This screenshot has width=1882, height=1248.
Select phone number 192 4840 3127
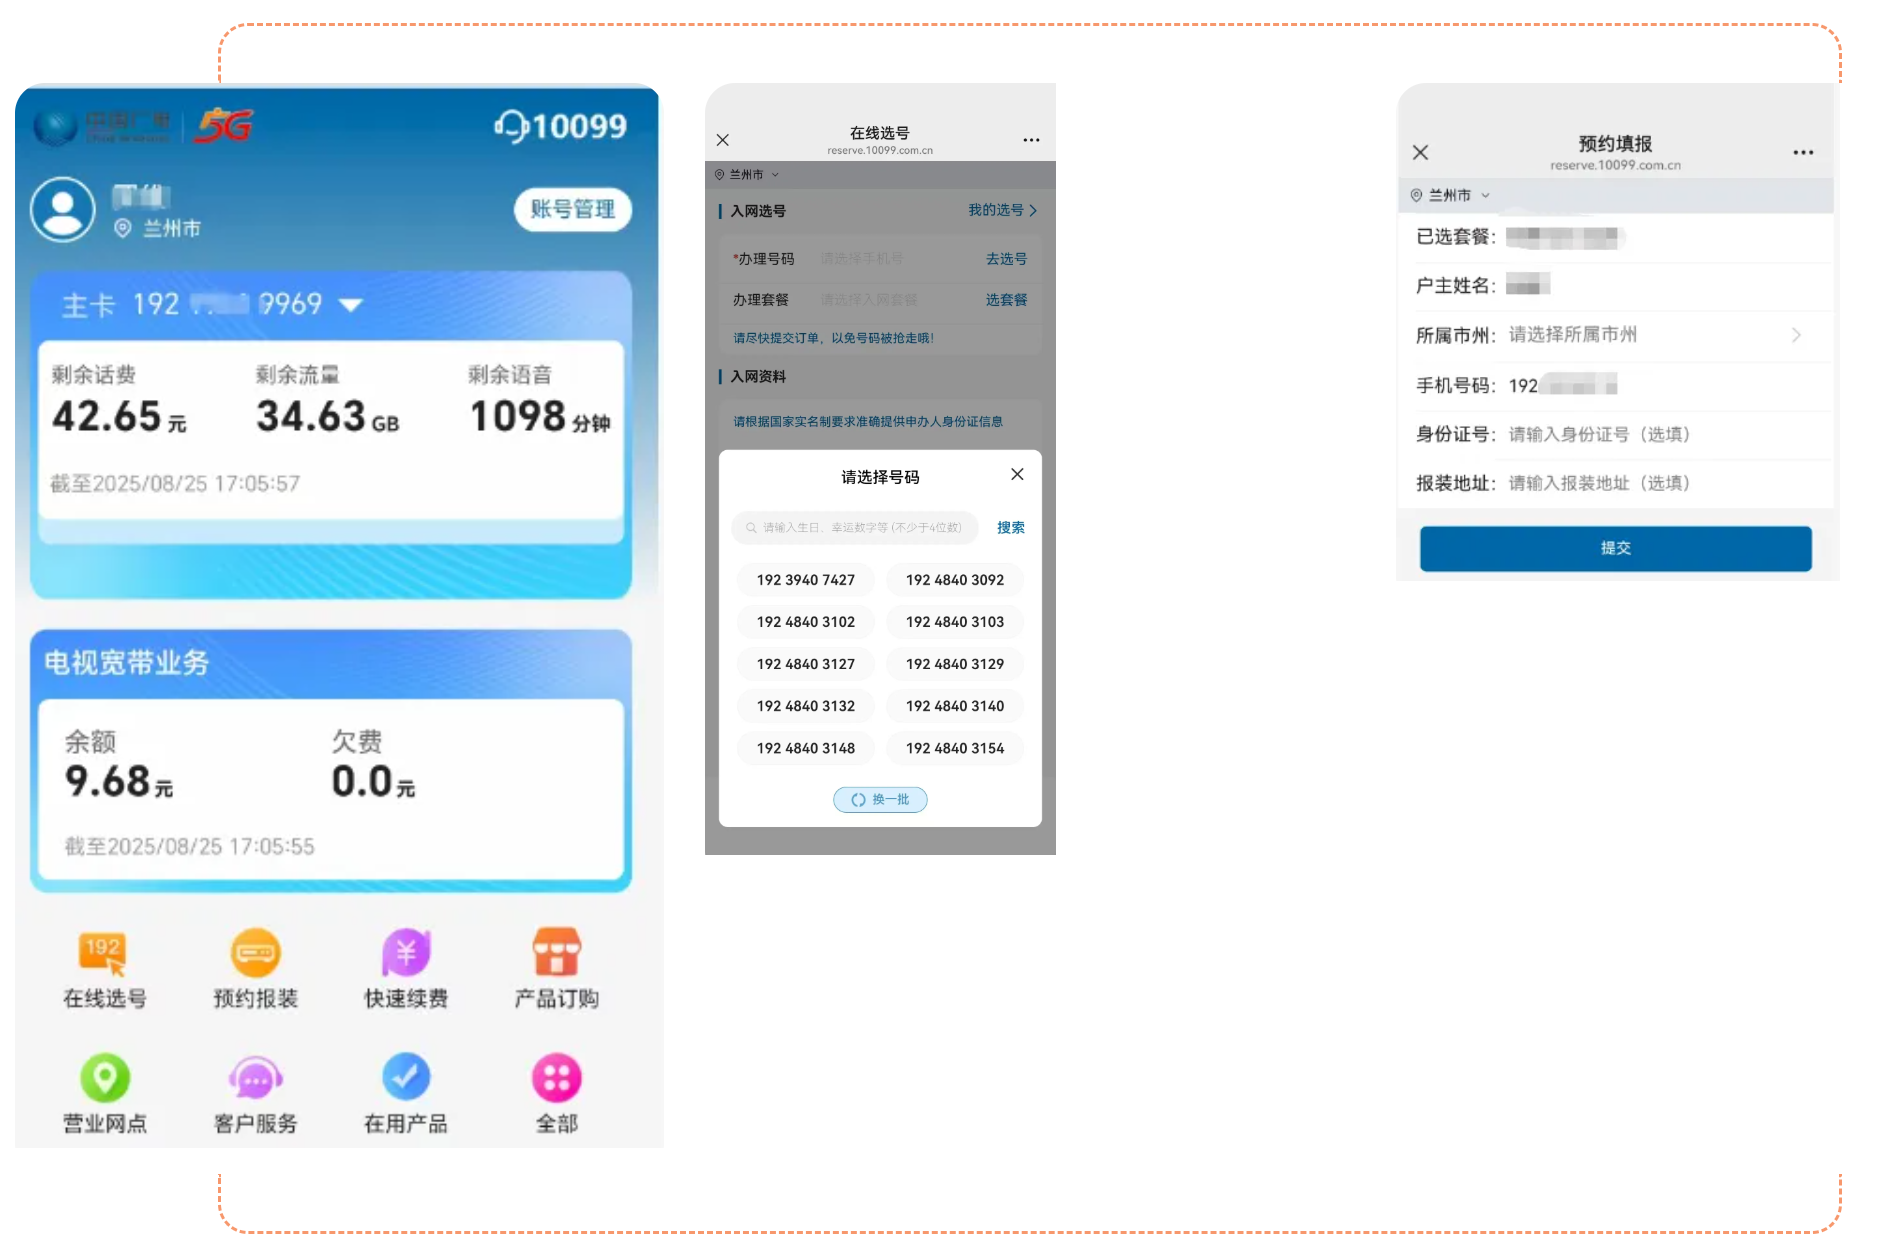805,664
